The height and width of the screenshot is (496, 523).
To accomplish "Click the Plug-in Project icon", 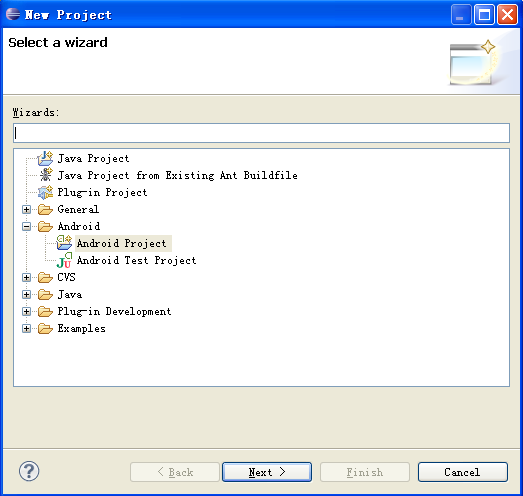I will tap(45, 192).
